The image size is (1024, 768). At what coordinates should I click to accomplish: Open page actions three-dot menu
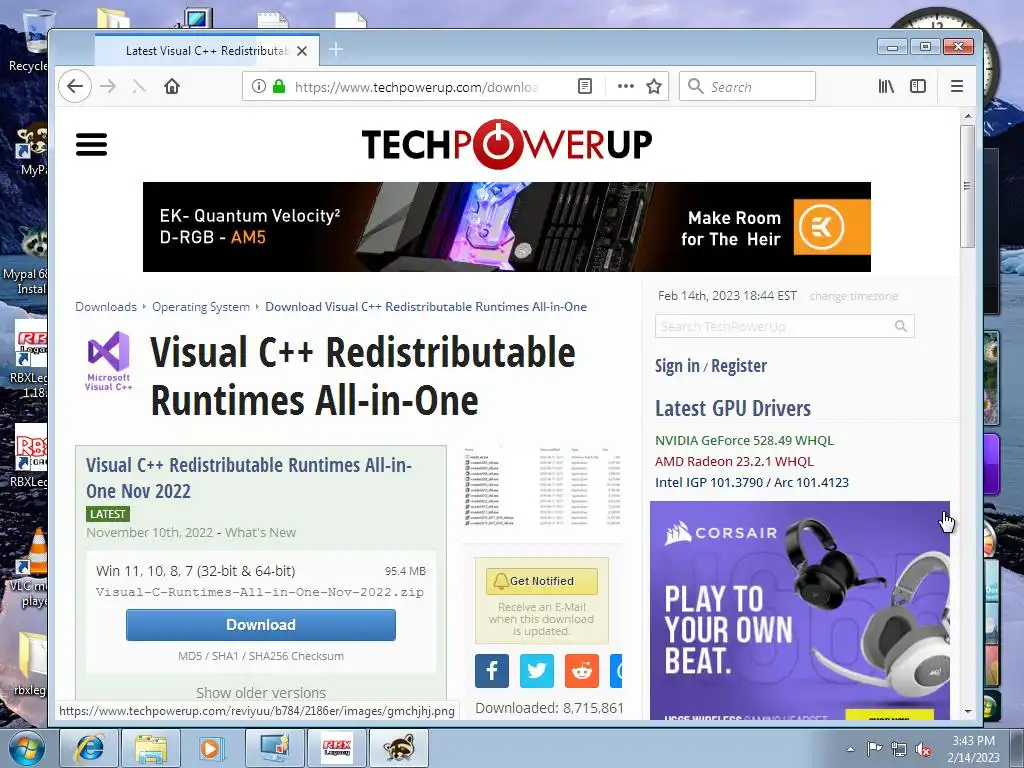626,86
